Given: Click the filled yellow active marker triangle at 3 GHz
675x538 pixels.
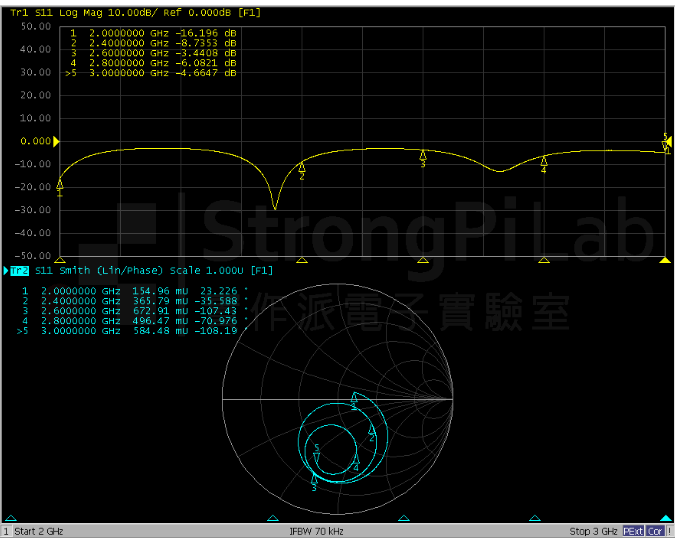Looking at the screenshot, I should [x=665, y=260].
